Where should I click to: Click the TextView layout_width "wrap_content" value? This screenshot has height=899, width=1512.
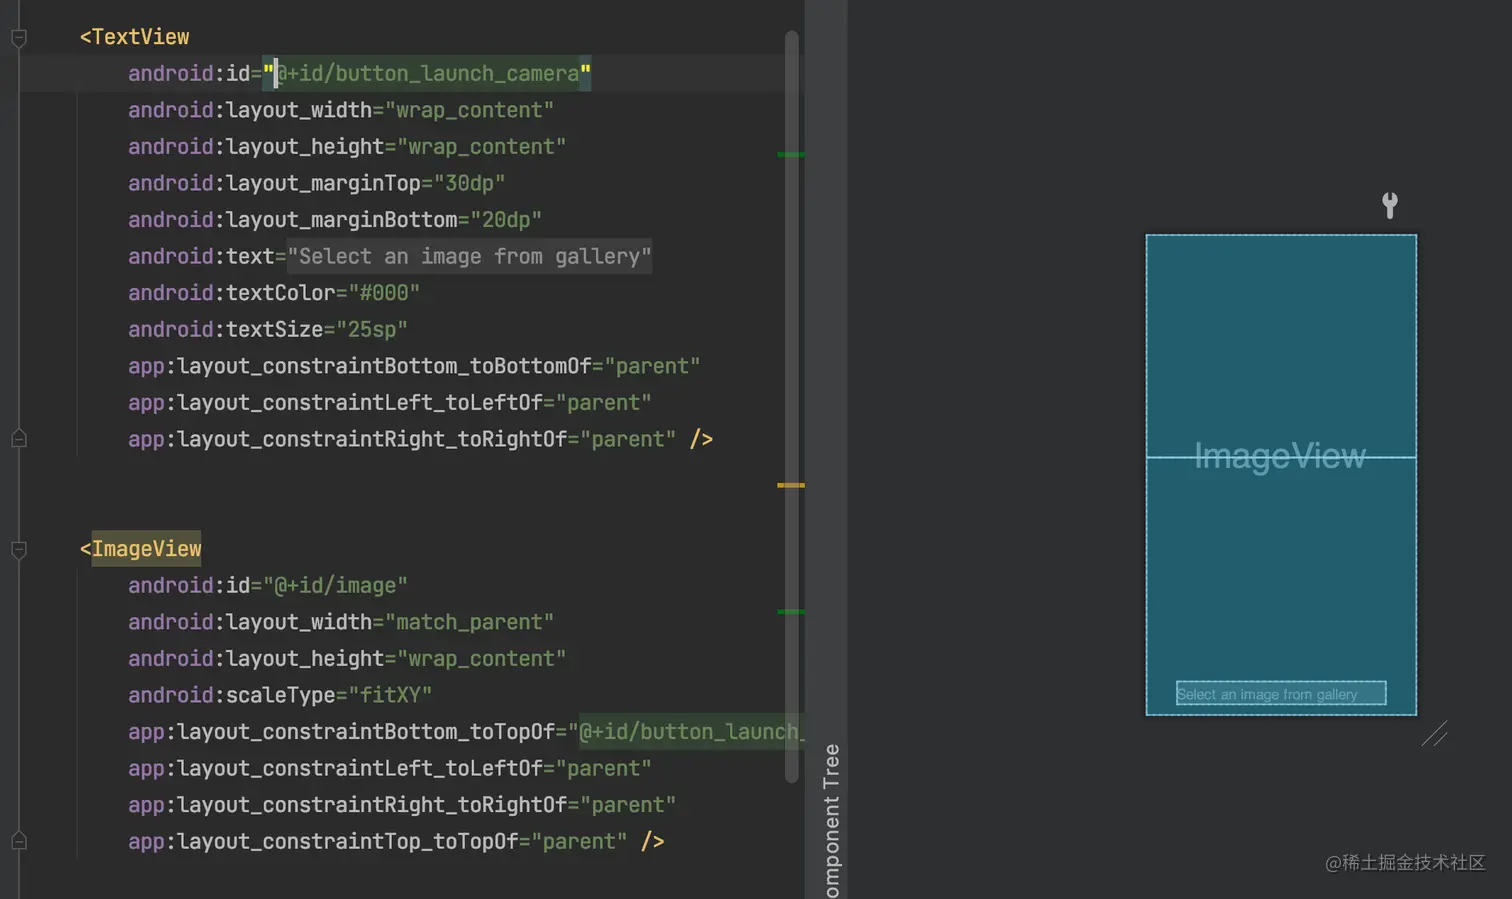469,110
